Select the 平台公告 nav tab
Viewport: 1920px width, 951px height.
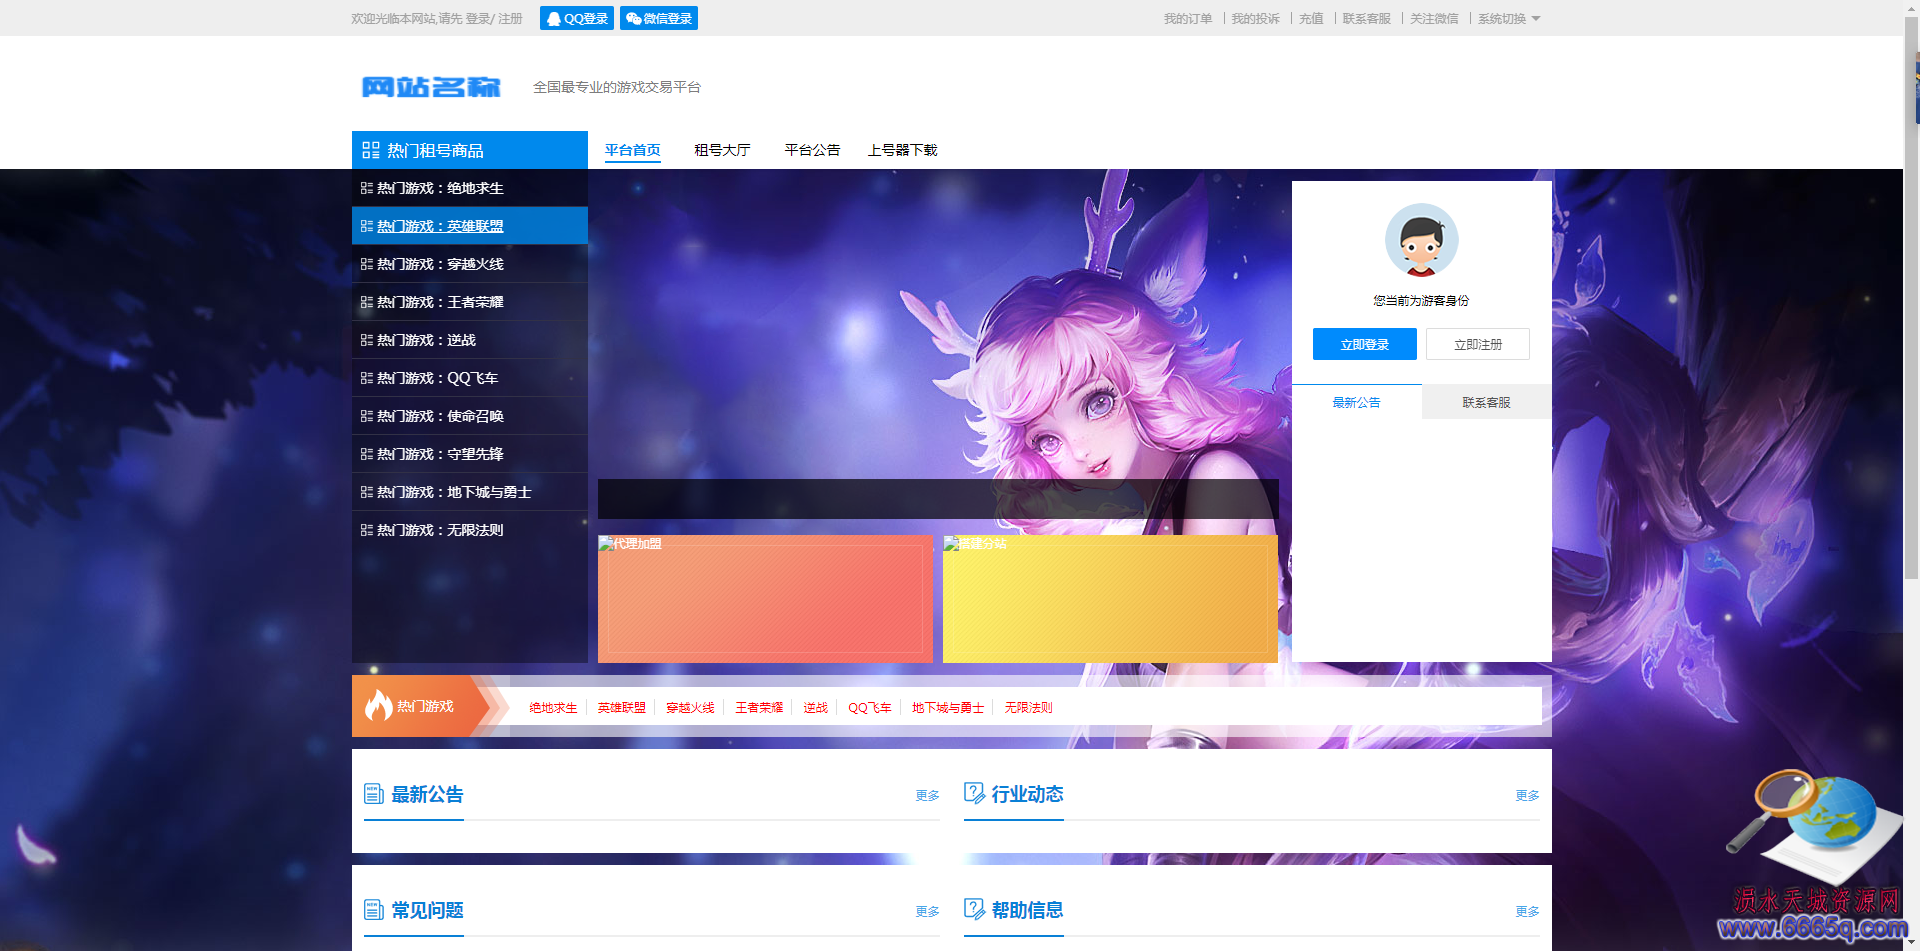(x=812, y=150)
